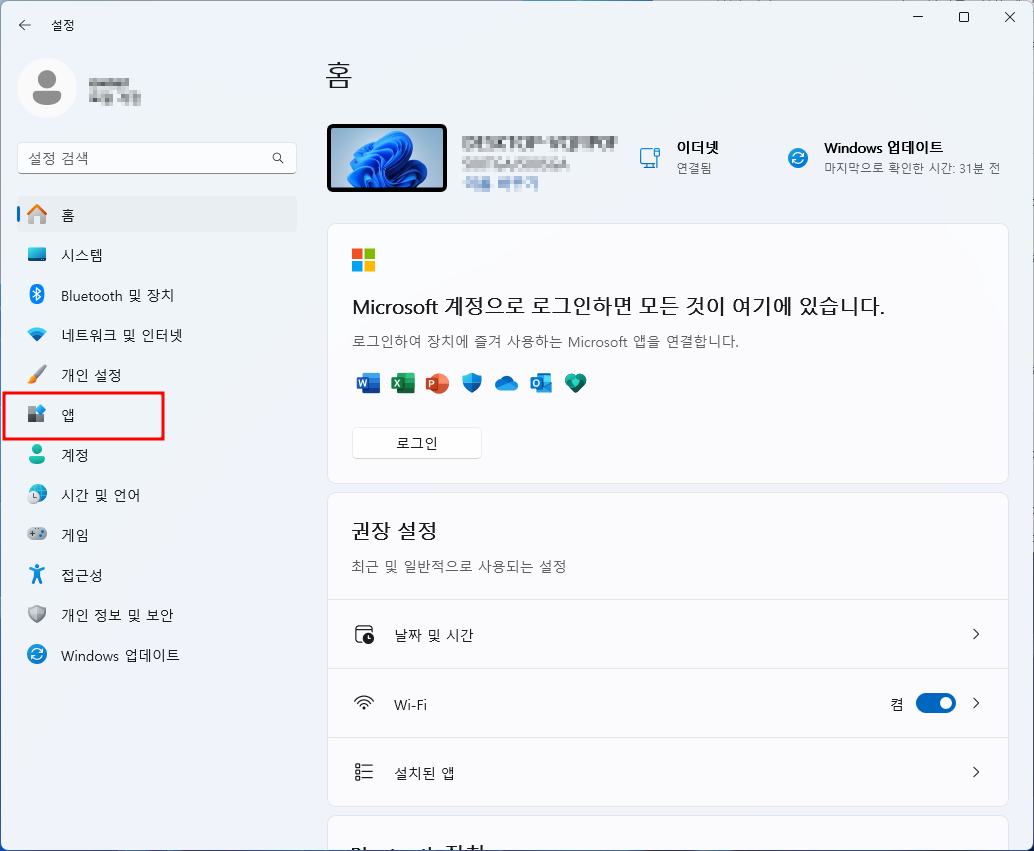Click the 시스템 monitor icon

click(x=37, y=254)
